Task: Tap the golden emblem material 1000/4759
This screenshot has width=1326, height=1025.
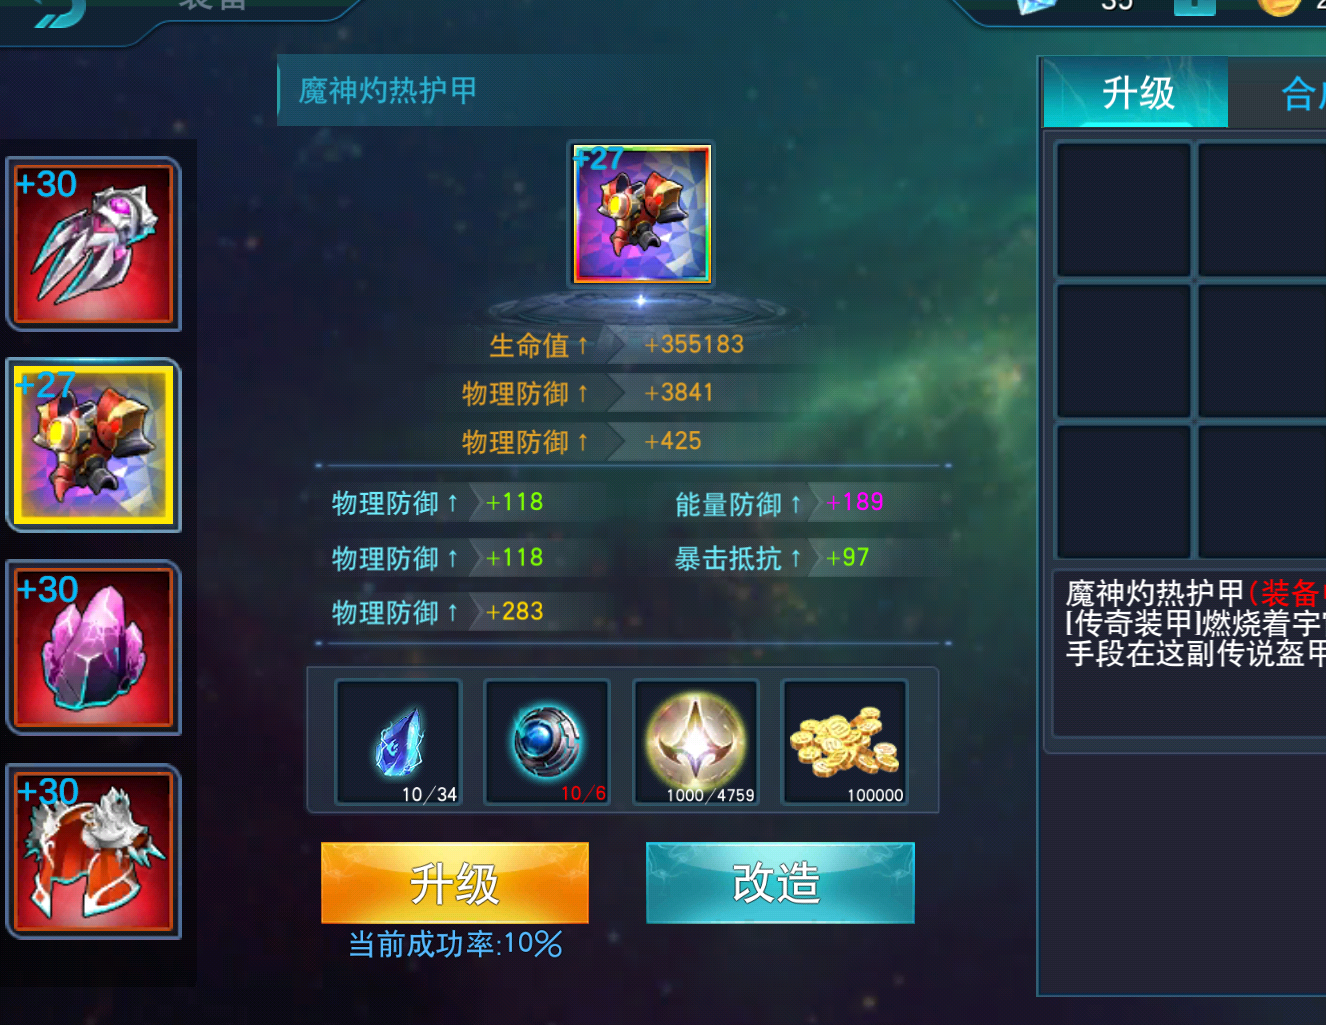Action: [696, 742]
